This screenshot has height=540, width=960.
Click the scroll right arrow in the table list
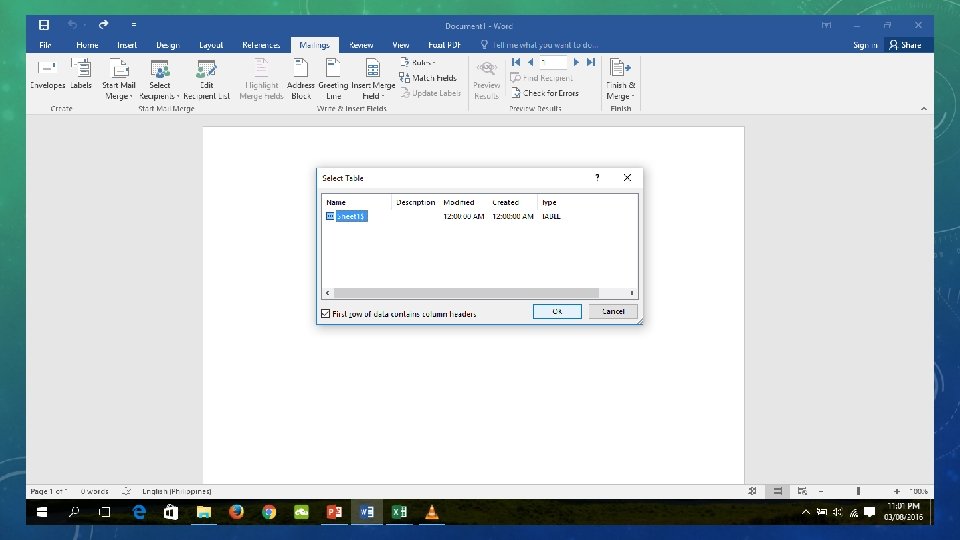[632, 293]
